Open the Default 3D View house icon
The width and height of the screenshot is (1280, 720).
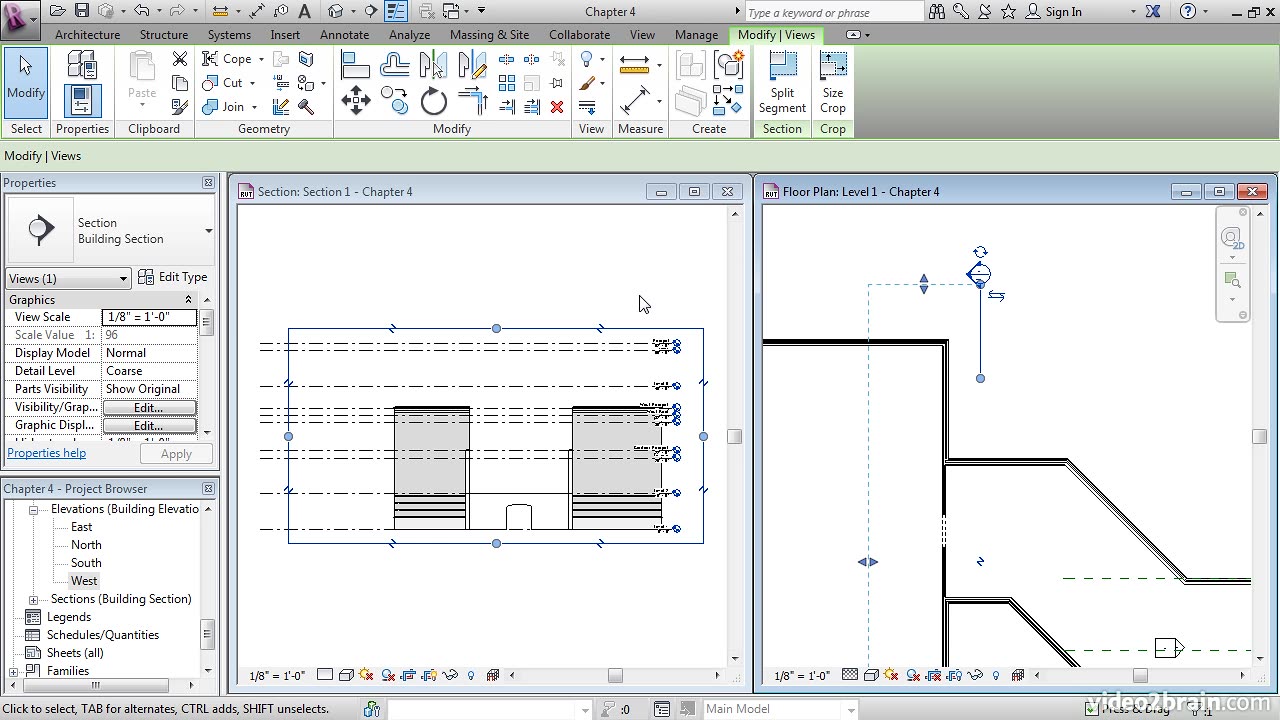click(336, 12)
